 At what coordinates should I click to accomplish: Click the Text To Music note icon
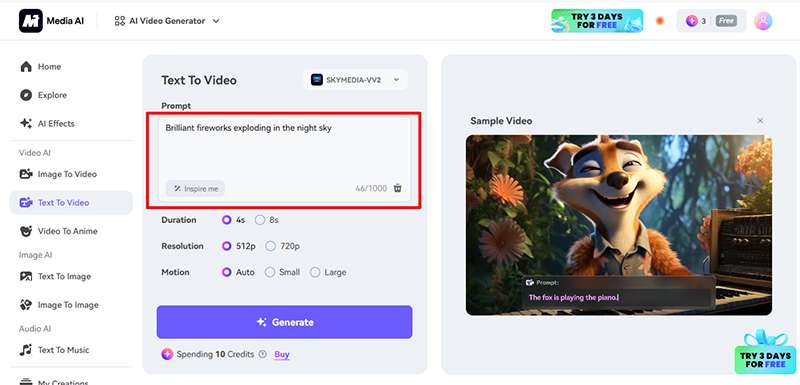click(26, 350)
